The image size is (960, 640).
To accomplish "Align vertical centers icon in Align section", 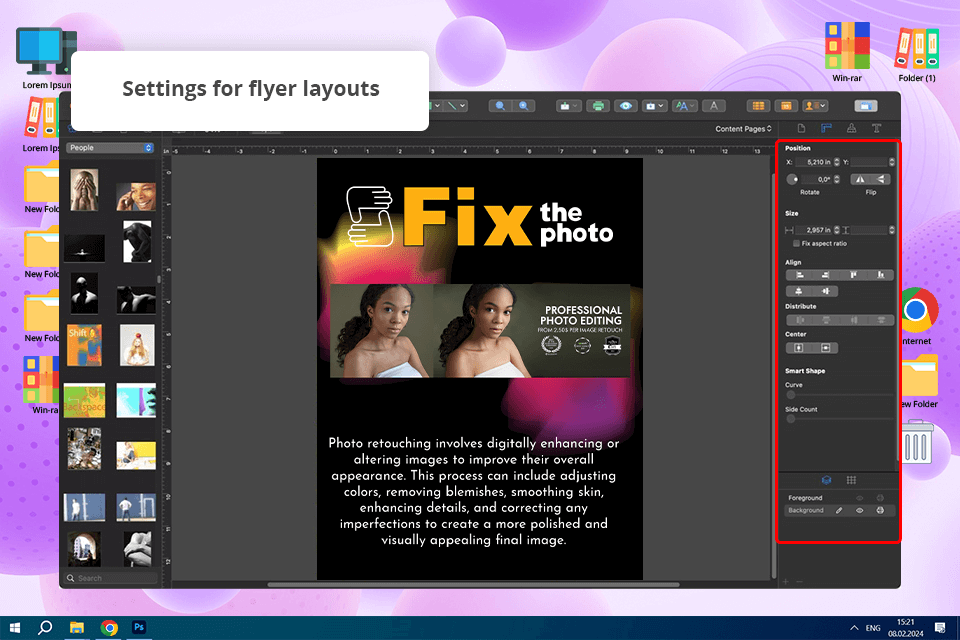I will 825,291.
